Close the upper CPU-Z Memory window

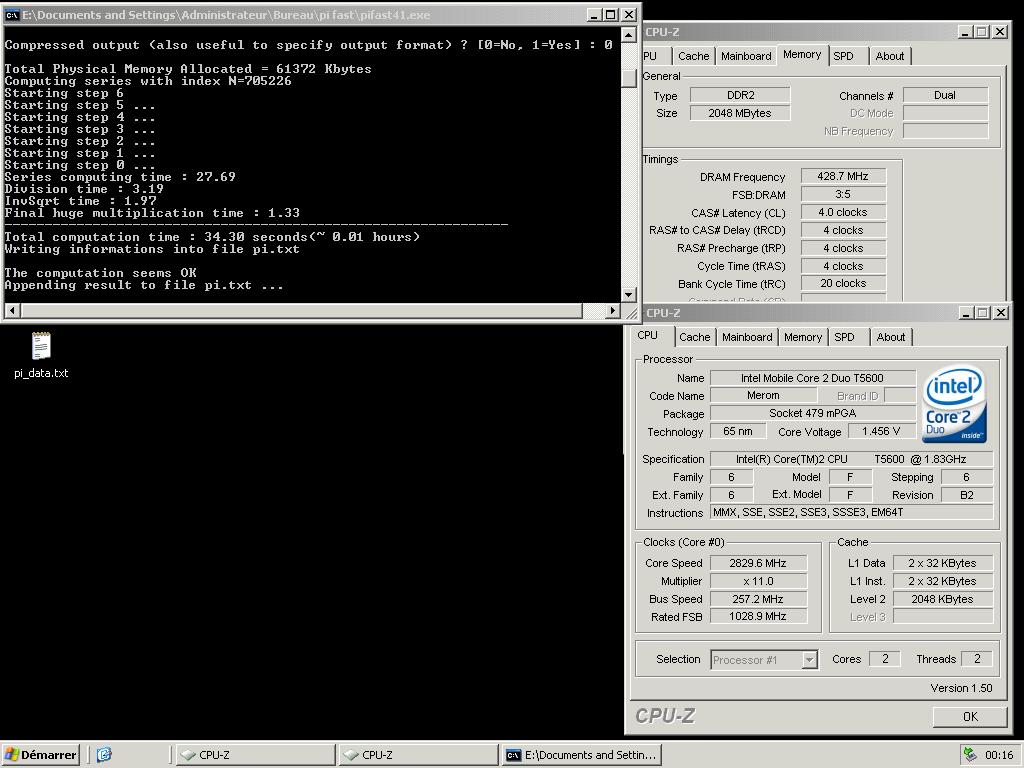[x=999, y=31]
